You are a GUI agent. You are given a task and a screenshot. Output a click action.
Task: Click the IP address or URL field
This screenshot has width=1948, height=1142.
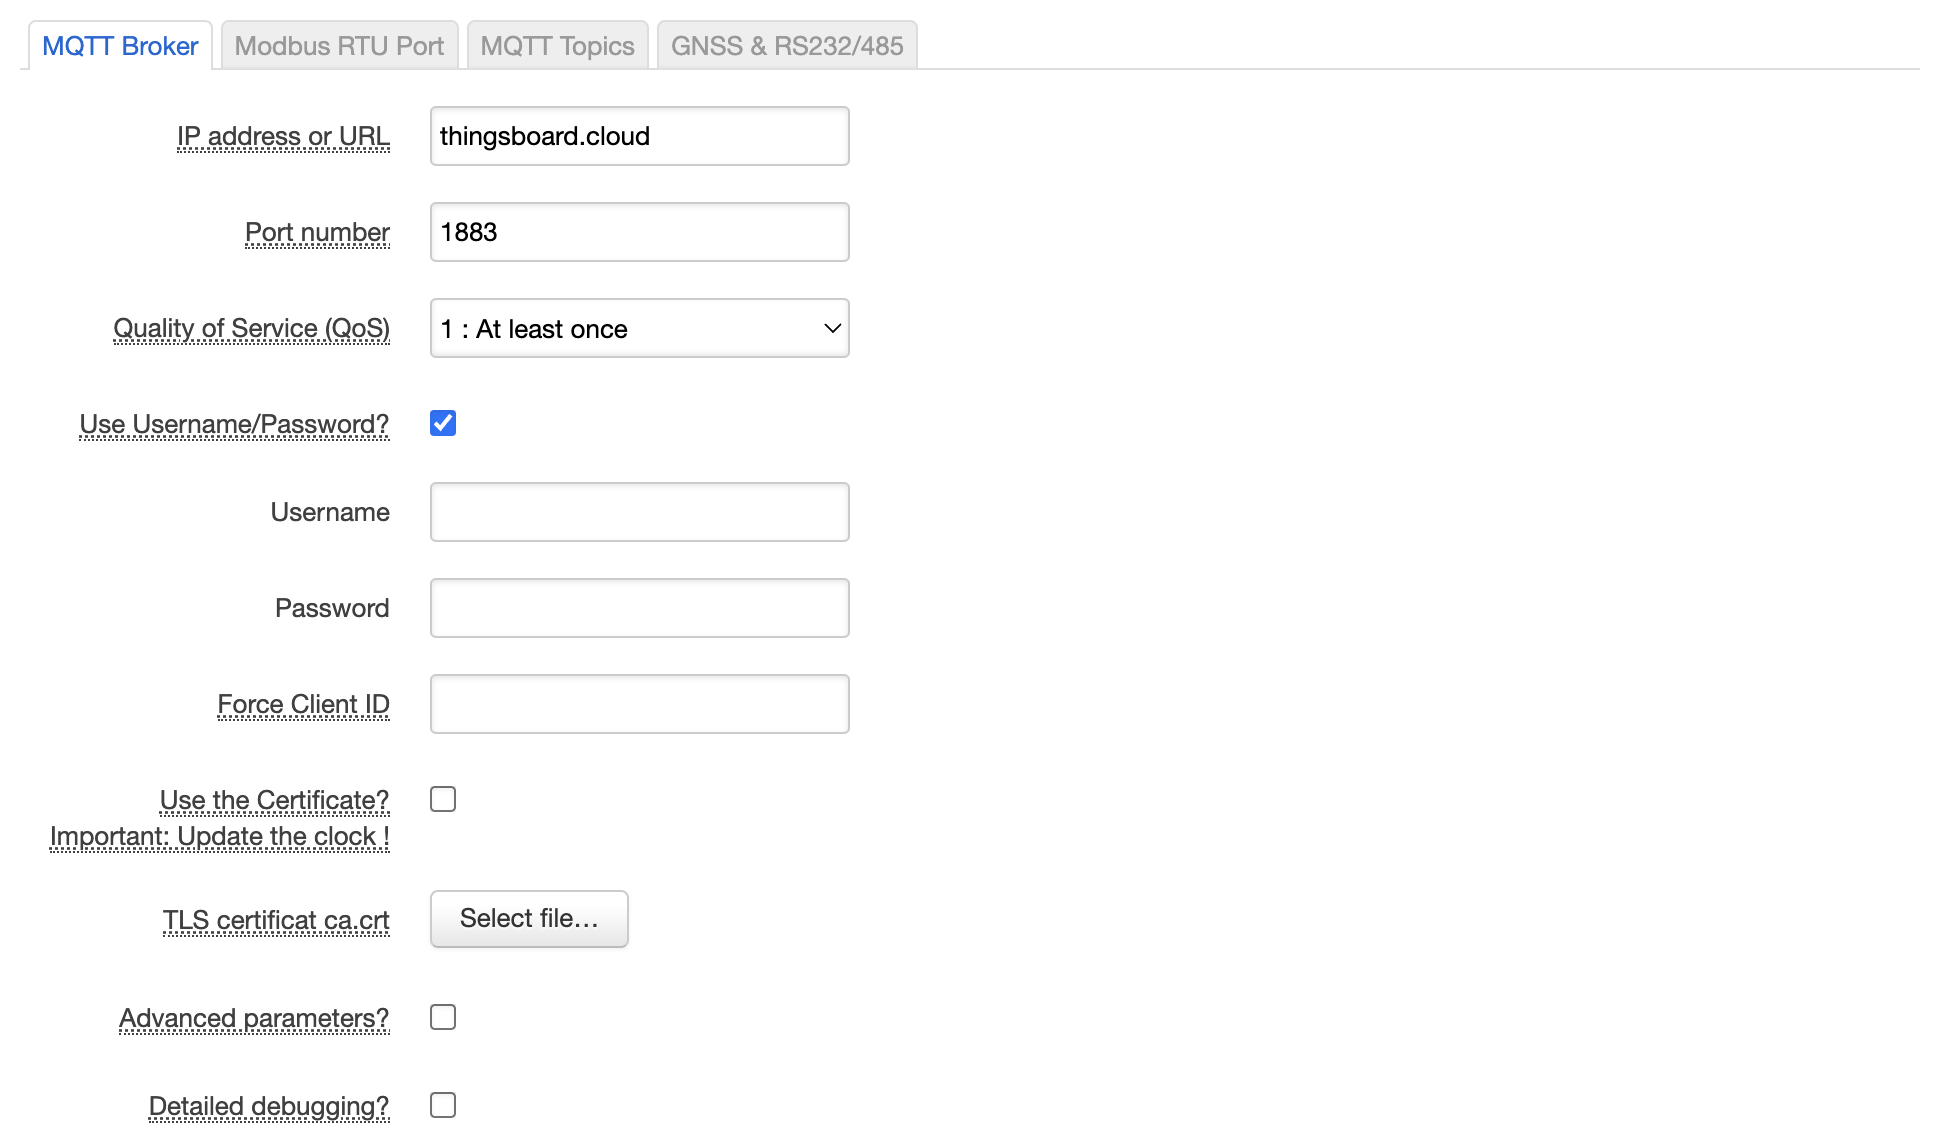(x=639, y=136)
